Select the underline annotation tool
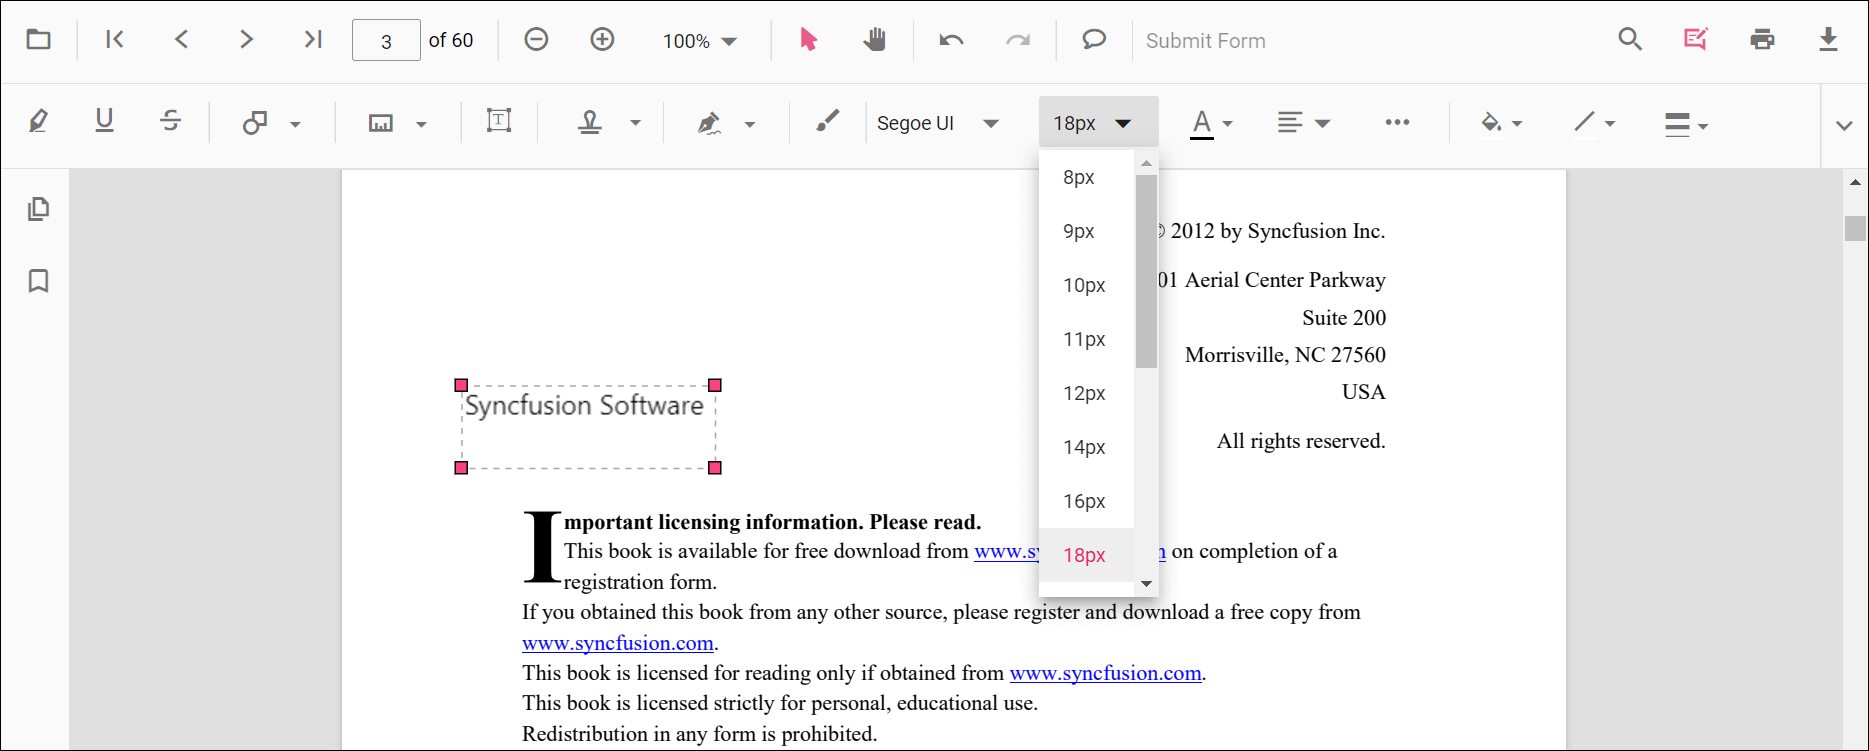1869x751 pixels. (104, 122)
